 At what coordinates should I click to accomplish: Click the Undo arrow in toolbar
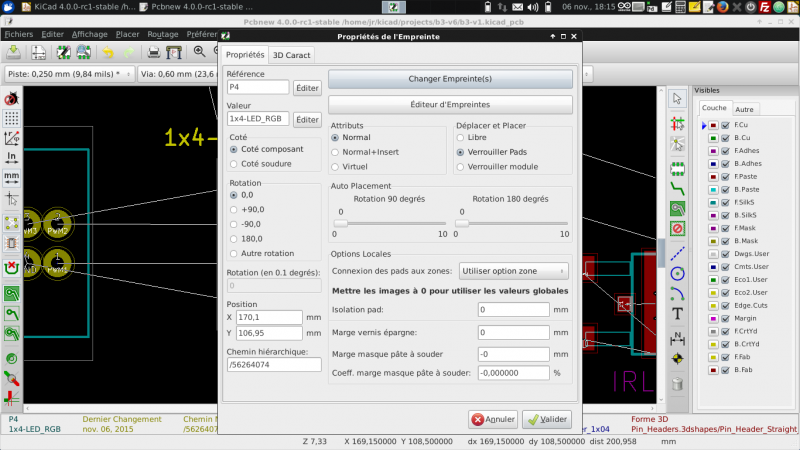point(108,52)
